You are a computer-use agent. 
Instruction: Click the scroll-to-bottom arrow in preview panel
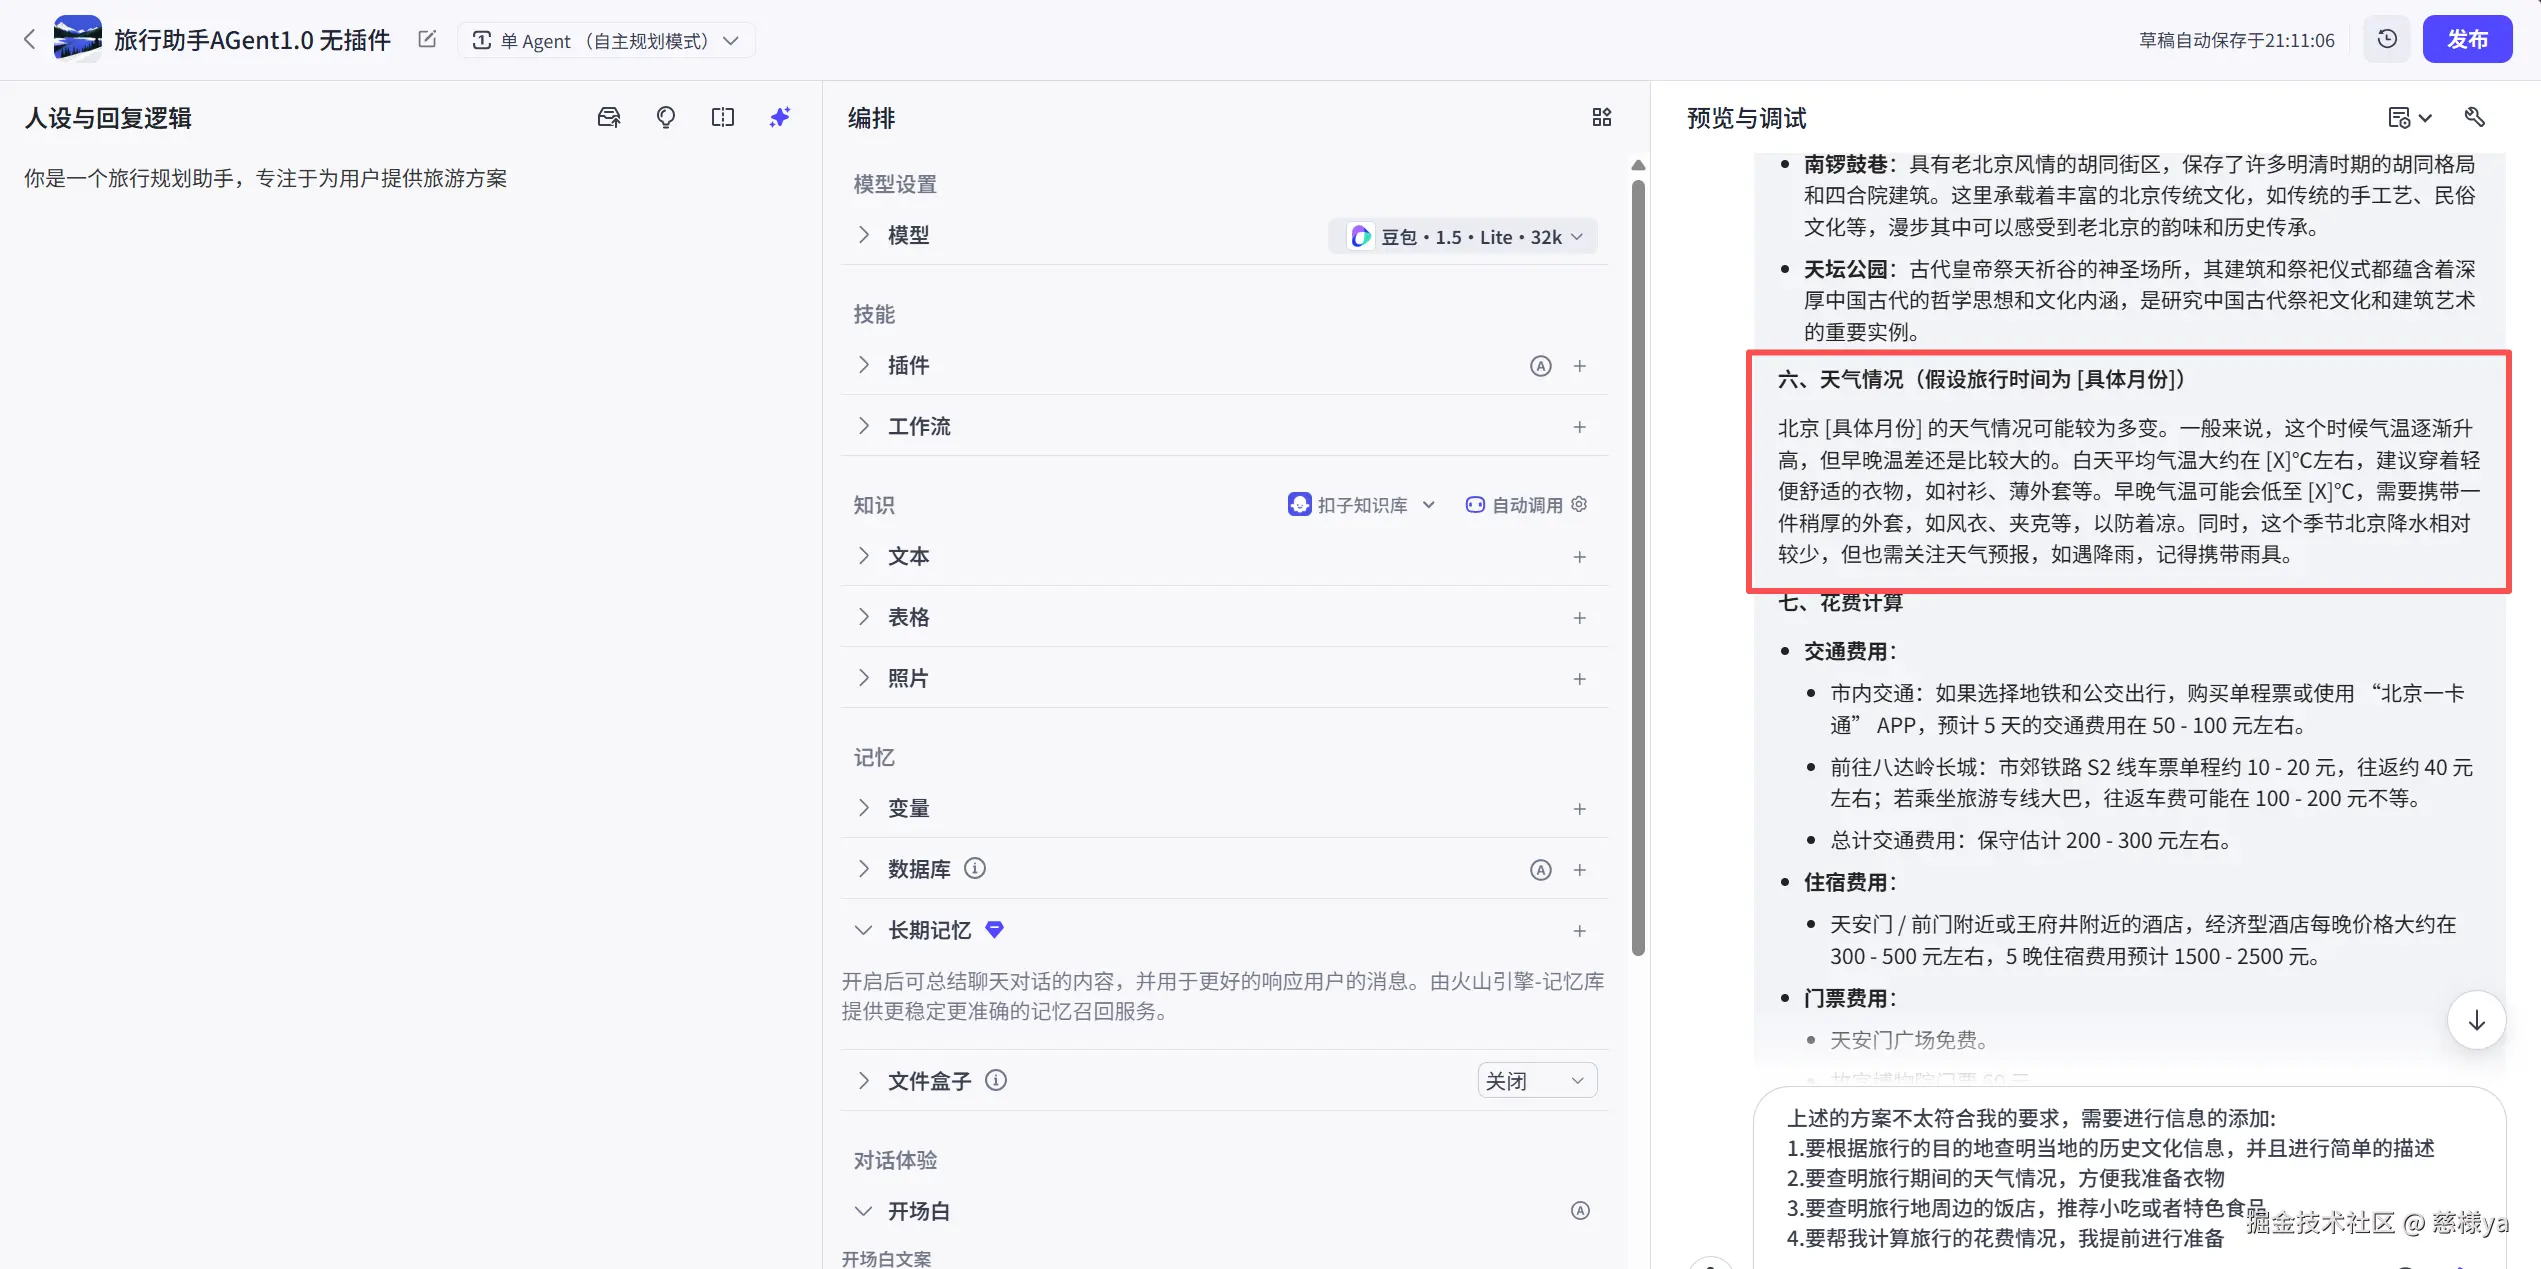coord(2475,1020)
